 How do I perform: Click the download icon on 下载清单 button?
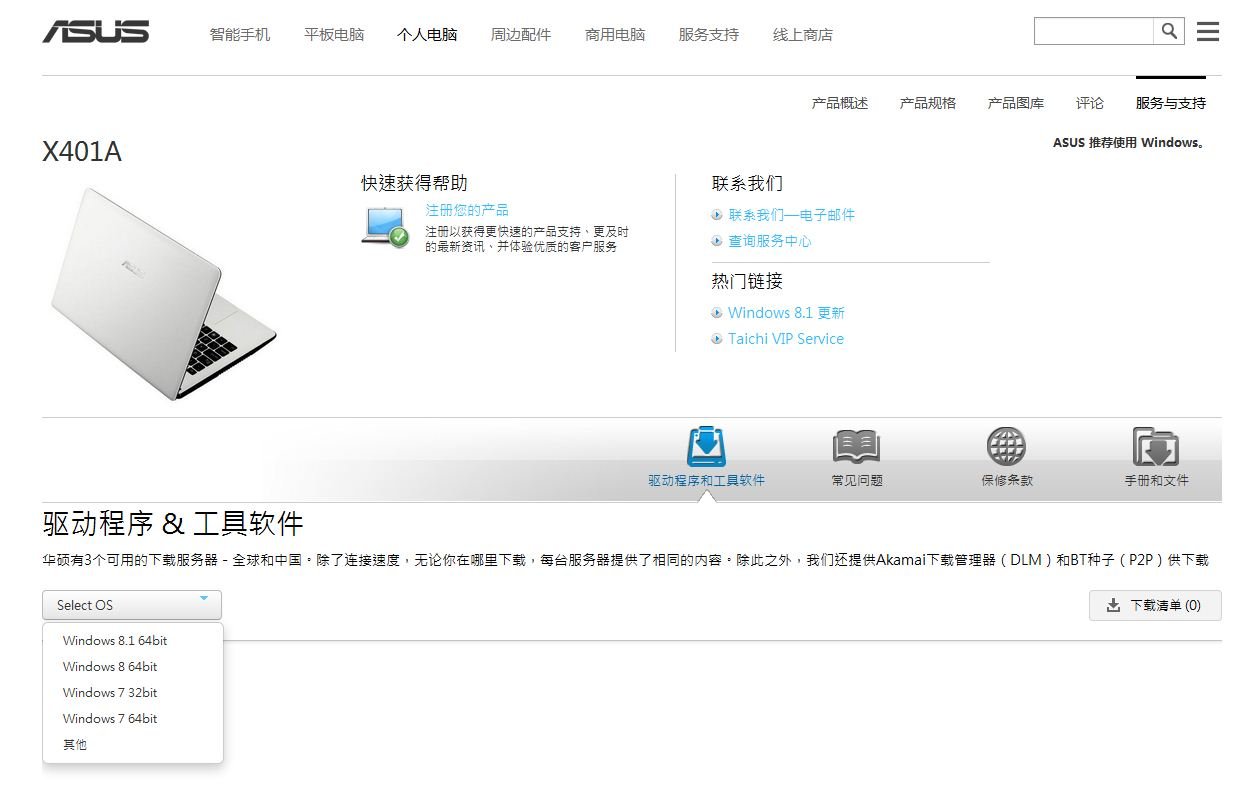(x=1112, y=605)
